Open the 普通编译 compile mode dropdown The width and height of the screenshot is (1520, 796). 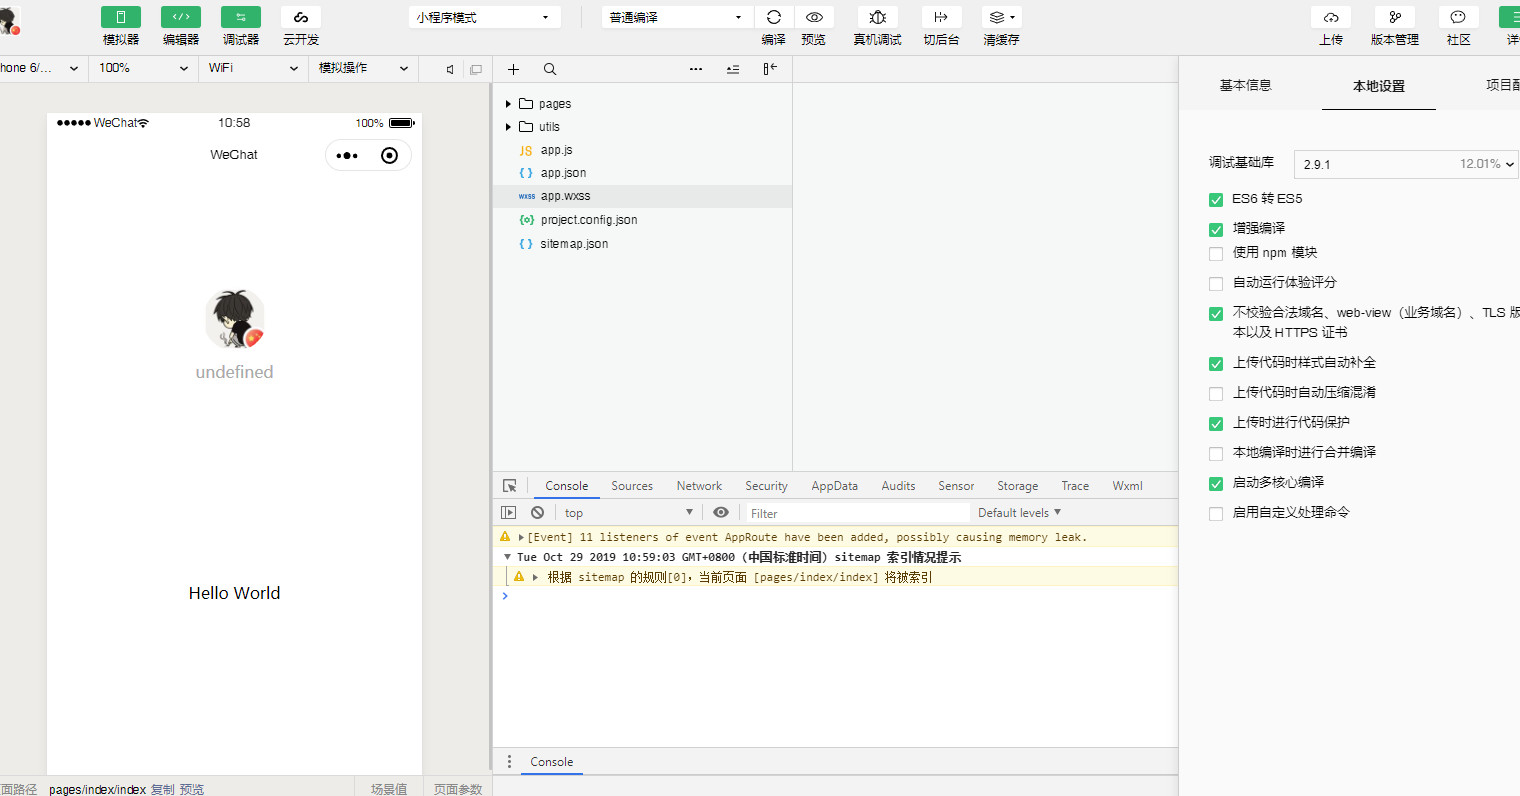[677, 17]
